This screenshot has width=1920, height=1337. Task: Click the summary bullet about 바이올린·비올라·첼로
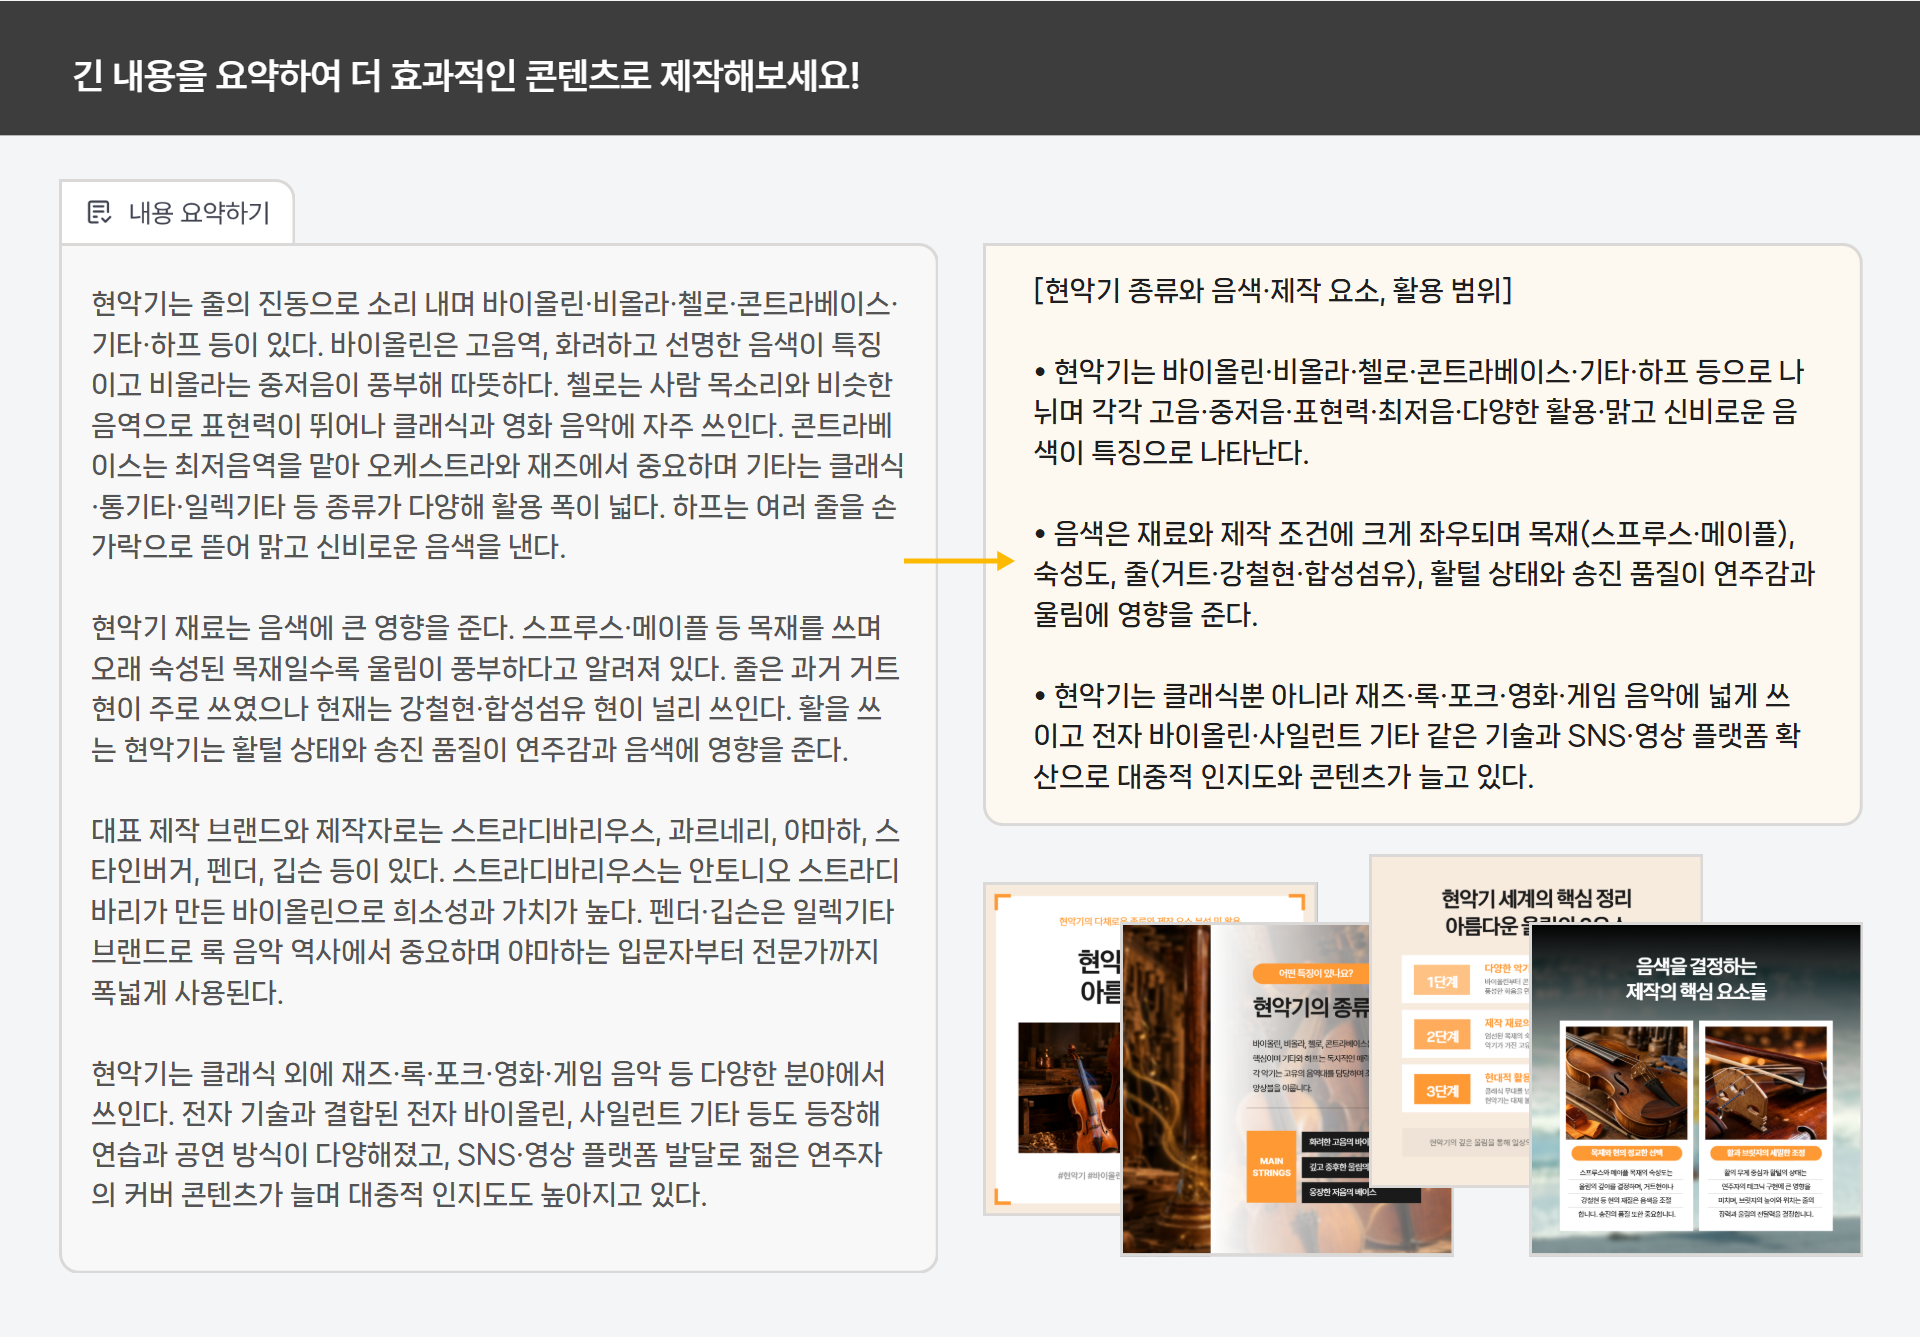(x=1418, y=412)
